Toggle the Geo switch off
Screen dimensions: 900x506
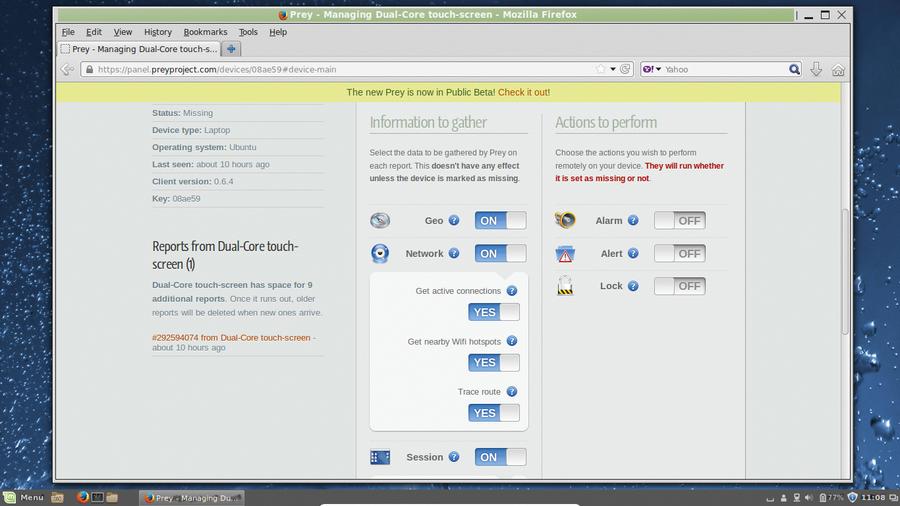pos(500,220)
